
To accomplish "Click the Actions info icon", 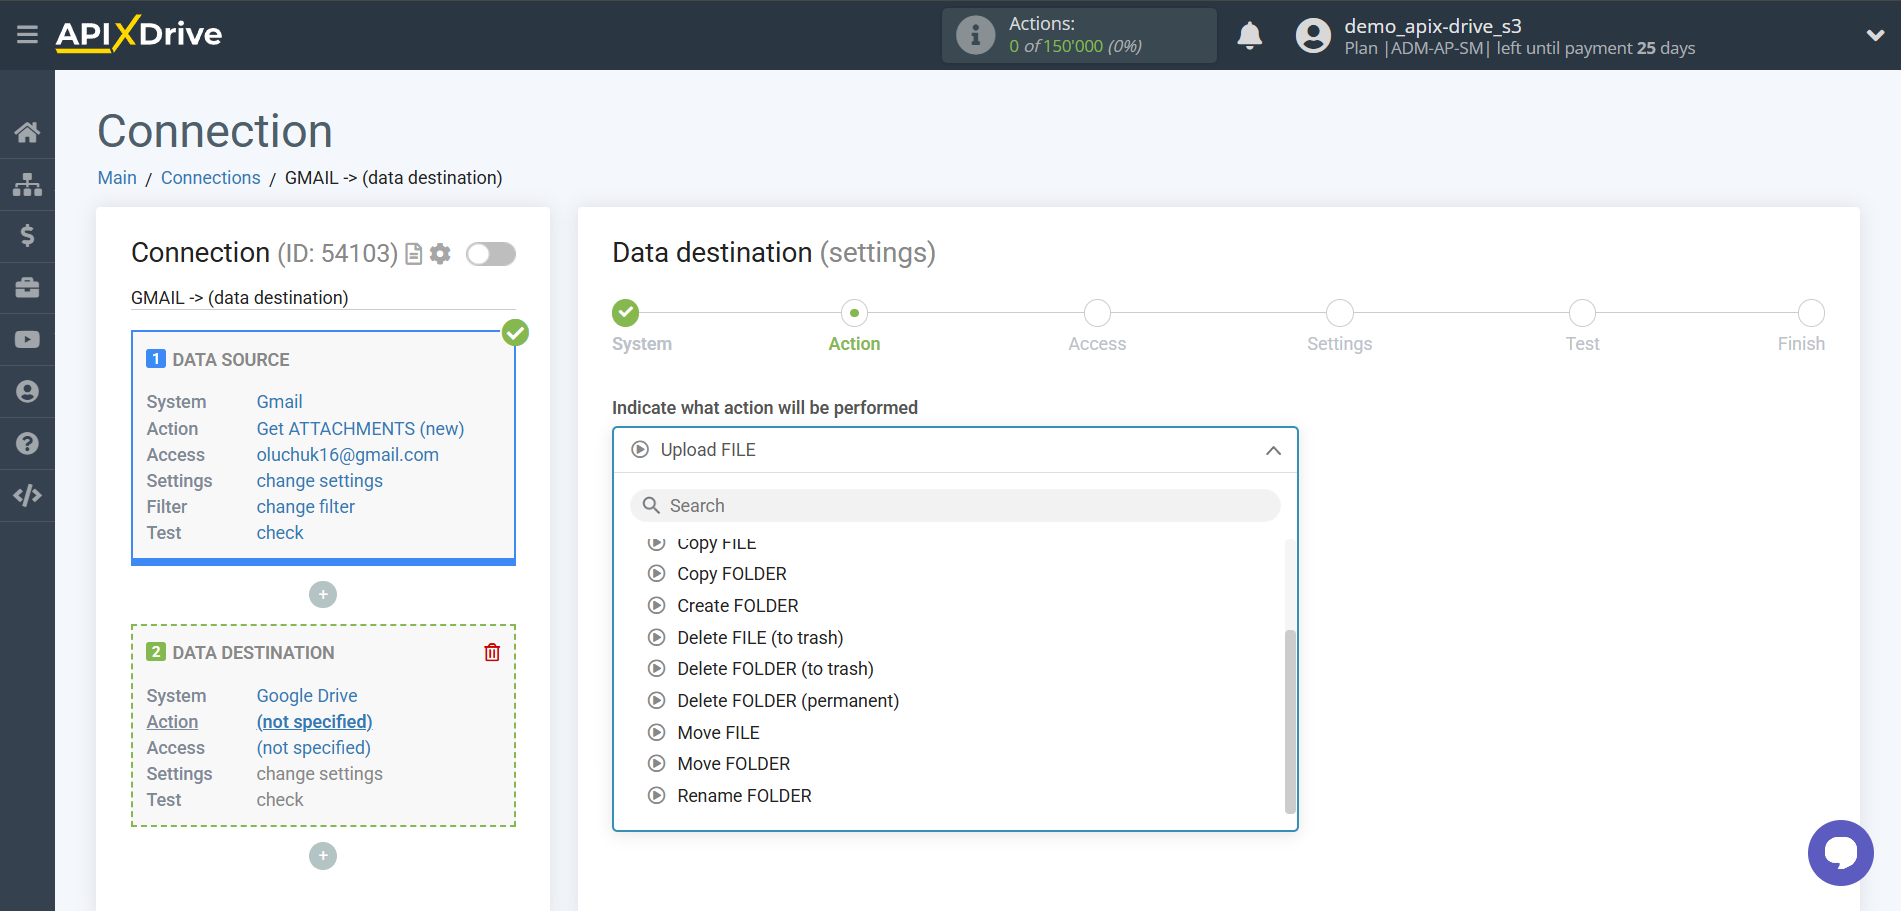I will click(x=975, y=36).
